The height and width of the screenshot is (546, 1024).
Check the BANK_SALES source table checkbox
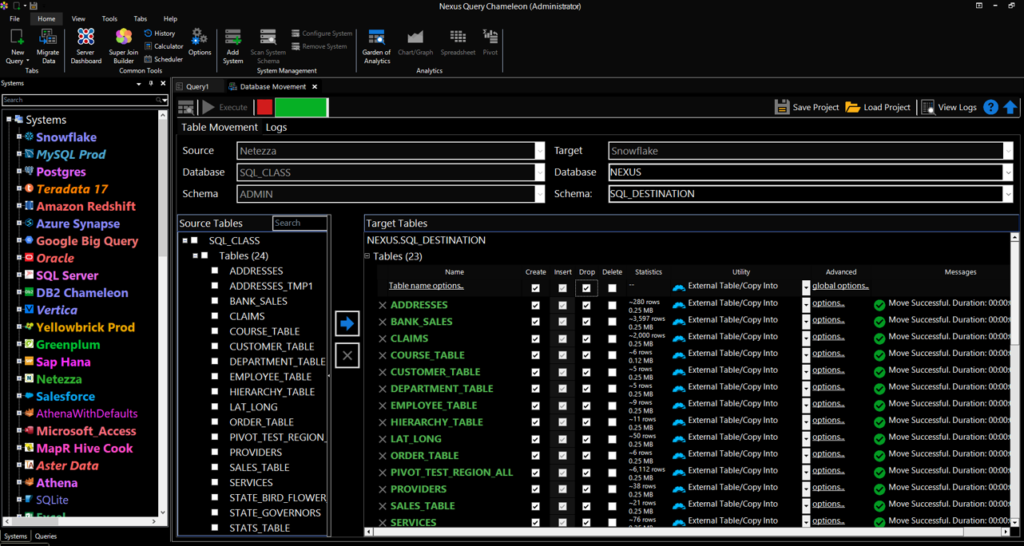pyautogui.click(x=215, y=301)
